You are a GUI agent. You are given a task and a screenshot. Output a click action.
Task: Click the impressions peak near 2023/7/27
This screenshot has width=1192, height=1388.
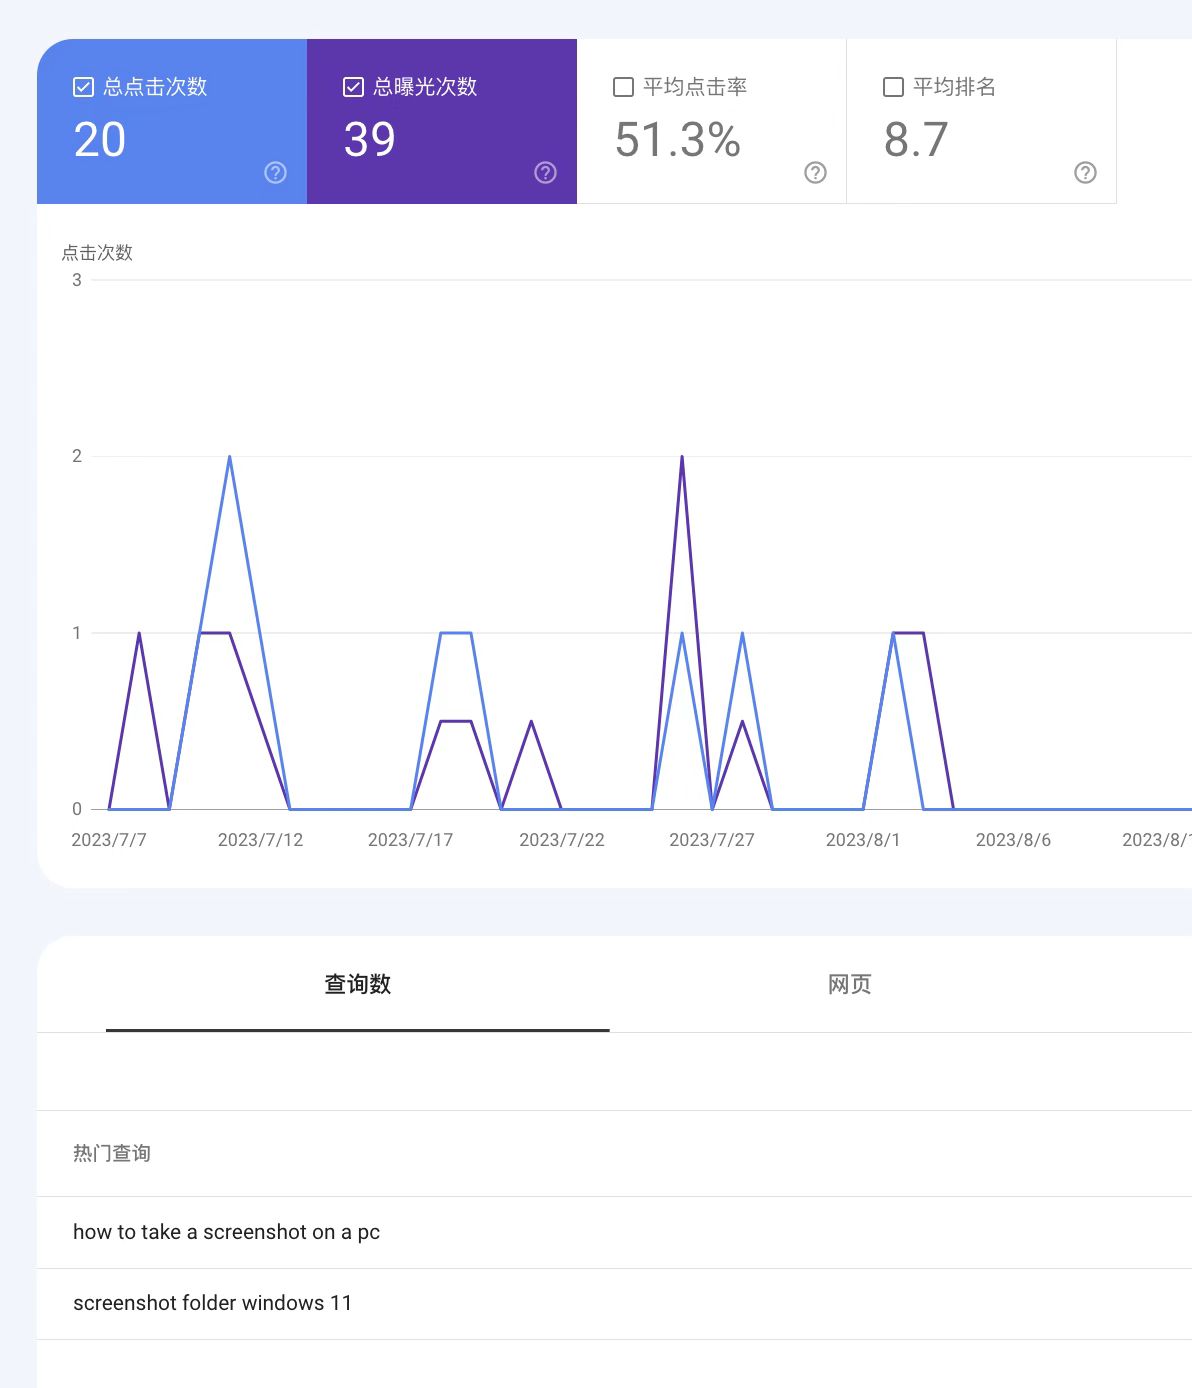[682, 457]
